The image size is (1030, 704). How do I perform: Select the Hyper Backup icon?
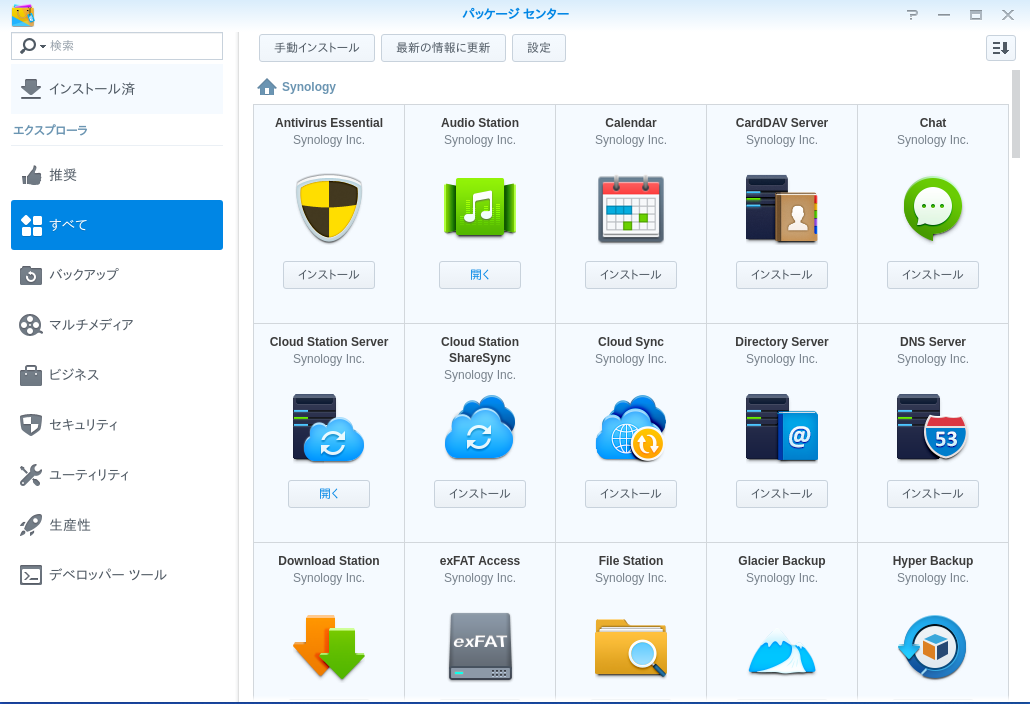pos(933,647)
